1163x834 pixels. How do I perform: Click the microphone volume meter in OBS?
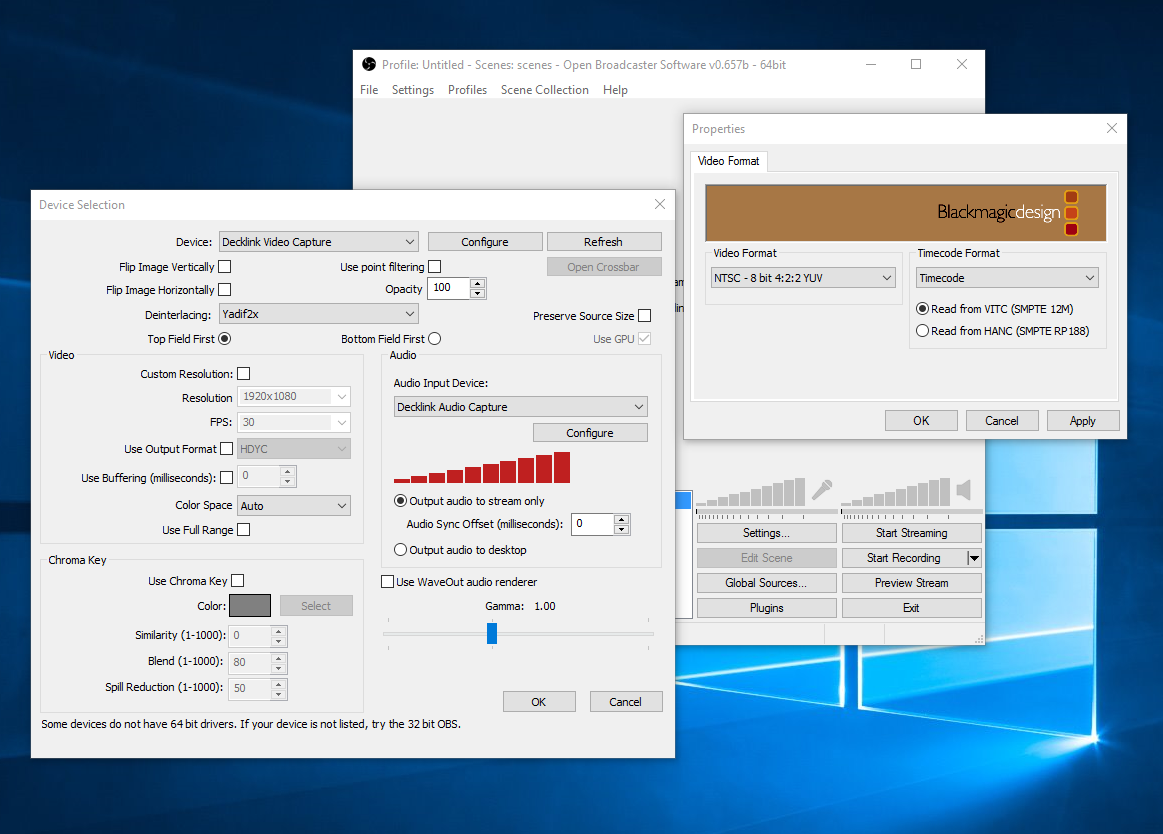click(x=751, y=492)
